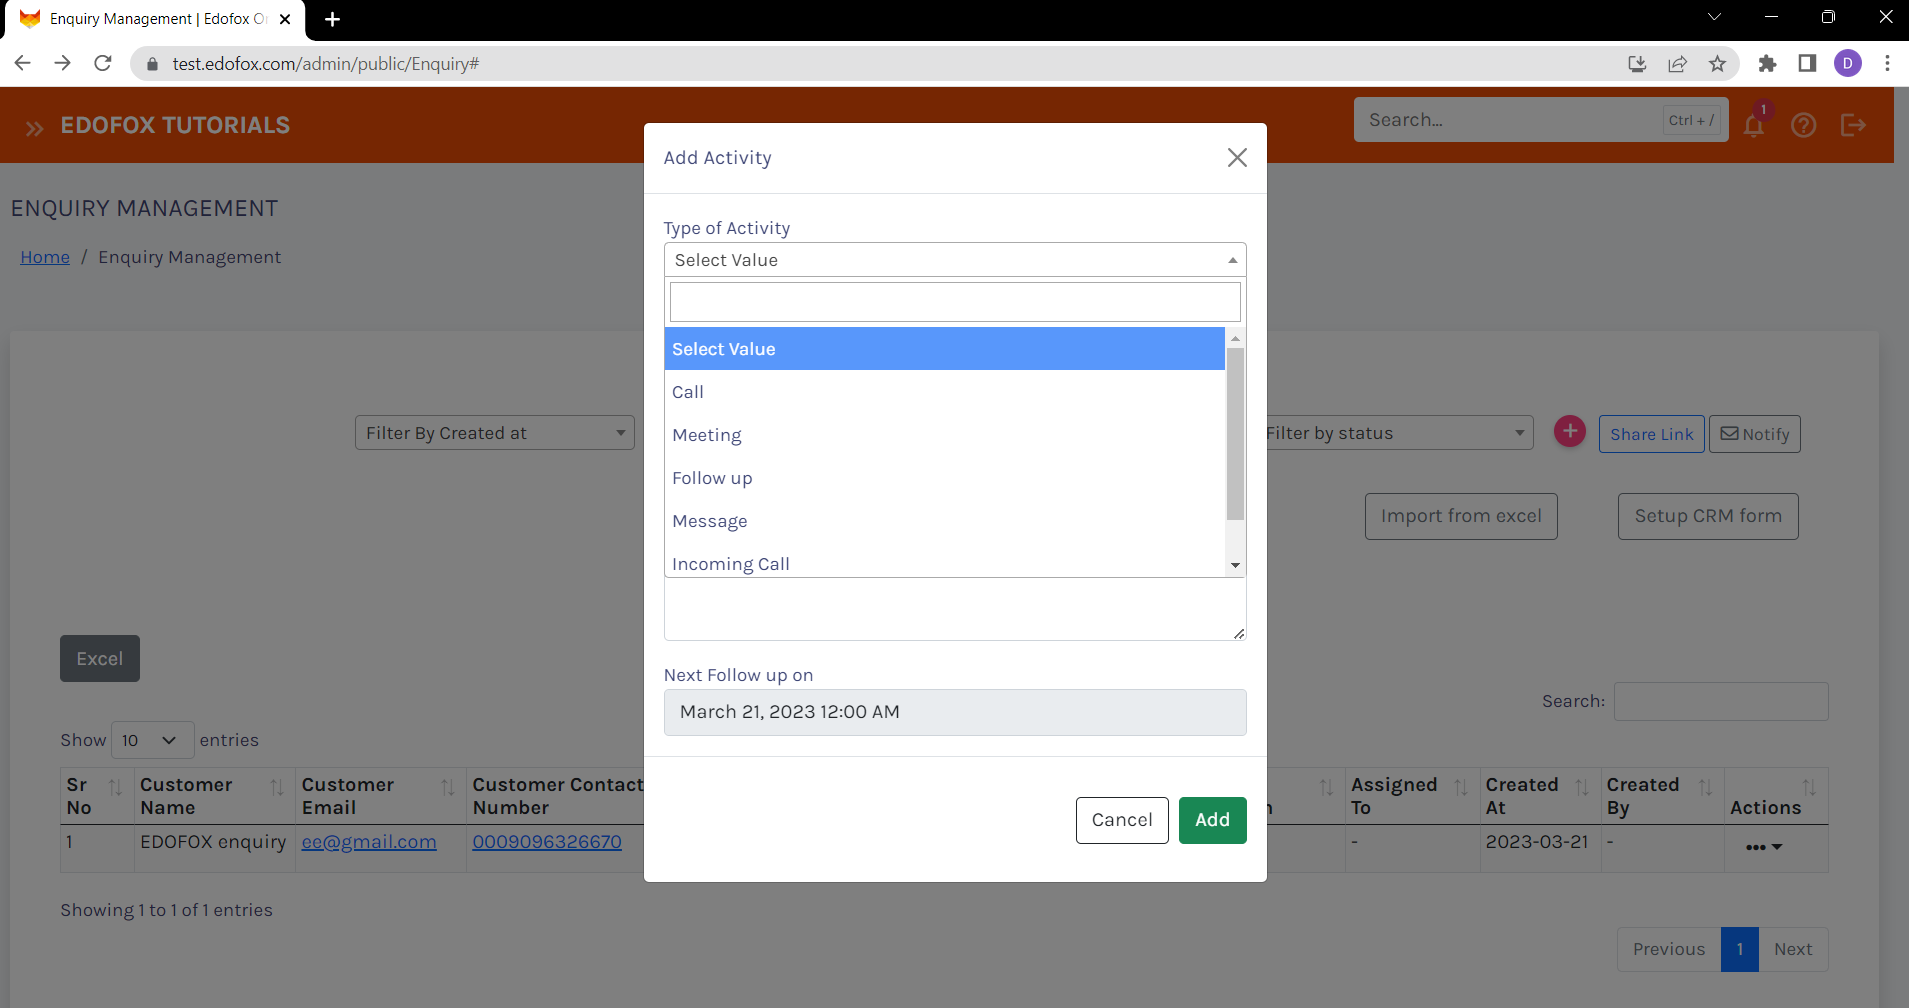Click the red plus add enquiry icon

coord(1569,432)
